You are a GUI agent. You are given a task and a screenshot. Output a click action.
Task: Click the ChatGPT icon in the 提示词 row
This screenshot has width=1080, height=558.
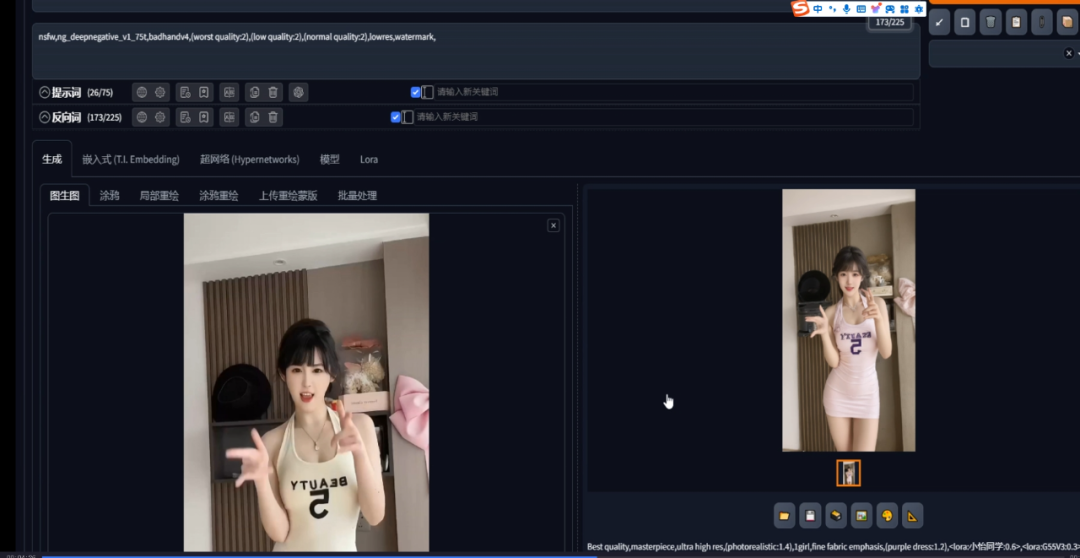tap(298, 92)
